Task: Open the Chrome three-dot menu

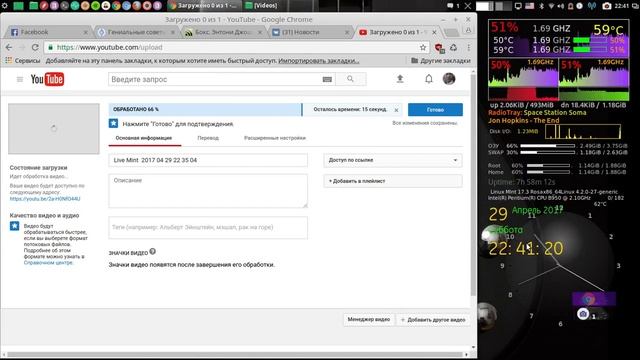Action: pyautogui.click(x=469, y=47)
